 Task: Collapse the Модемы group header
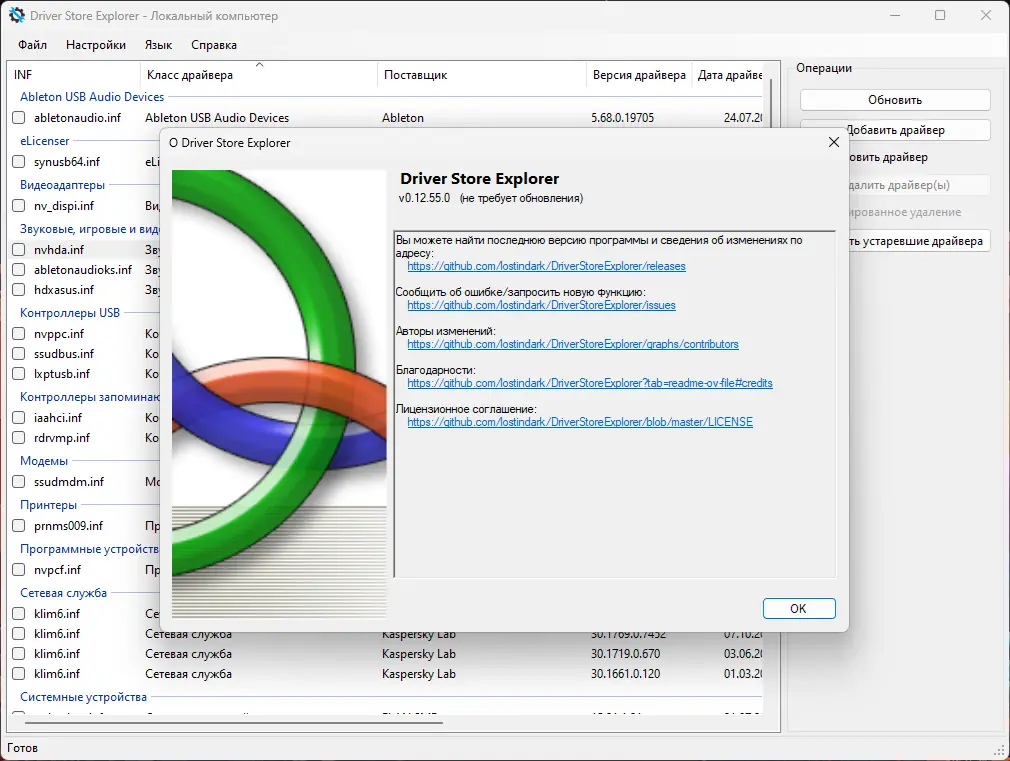[x=44, y=461]
